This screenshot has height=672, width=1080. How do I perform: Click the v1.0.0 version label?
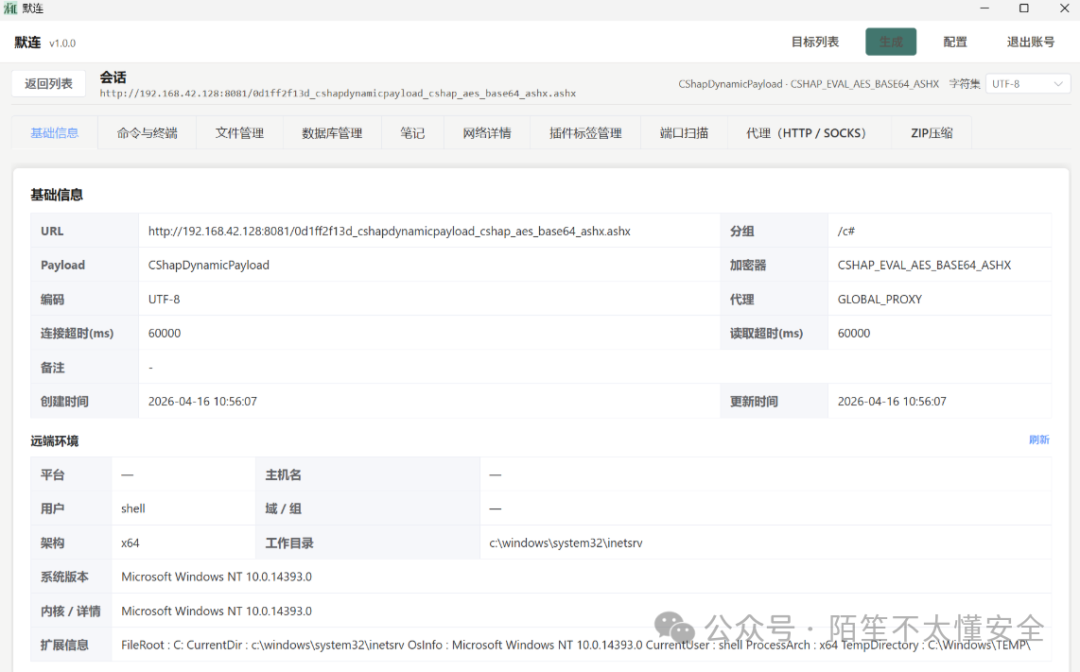[62, 43]
